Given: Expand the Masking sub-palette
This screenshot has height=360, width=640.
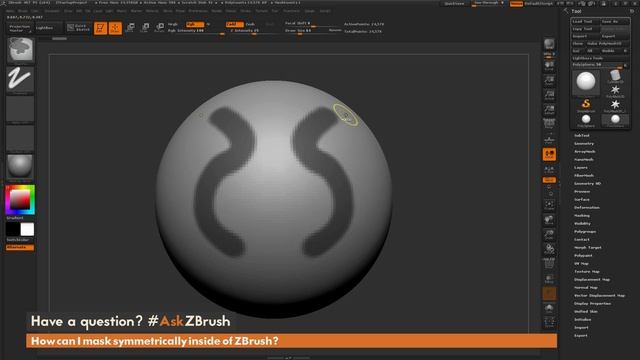Looking at the screenshot, I should [x=582, y=216].
